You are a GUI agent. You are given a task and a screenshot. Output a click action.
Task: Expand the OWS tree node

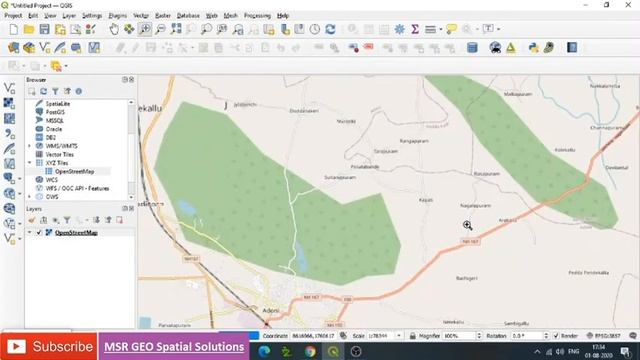coord(29,197)
